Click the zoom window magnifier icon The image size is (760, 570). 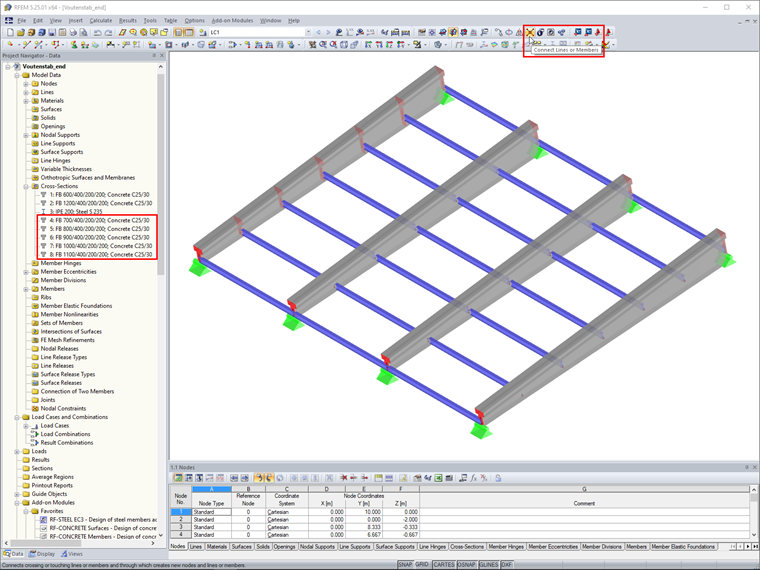[323, 45]
